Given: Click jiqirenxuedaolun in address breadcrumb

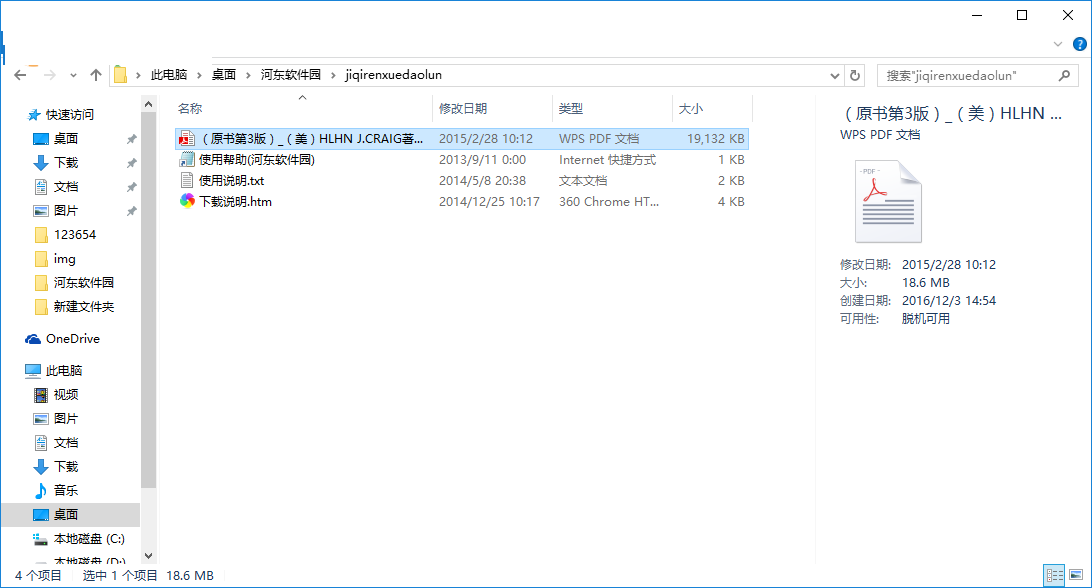Looking at the screenshot, I should (x=393, y=75).
